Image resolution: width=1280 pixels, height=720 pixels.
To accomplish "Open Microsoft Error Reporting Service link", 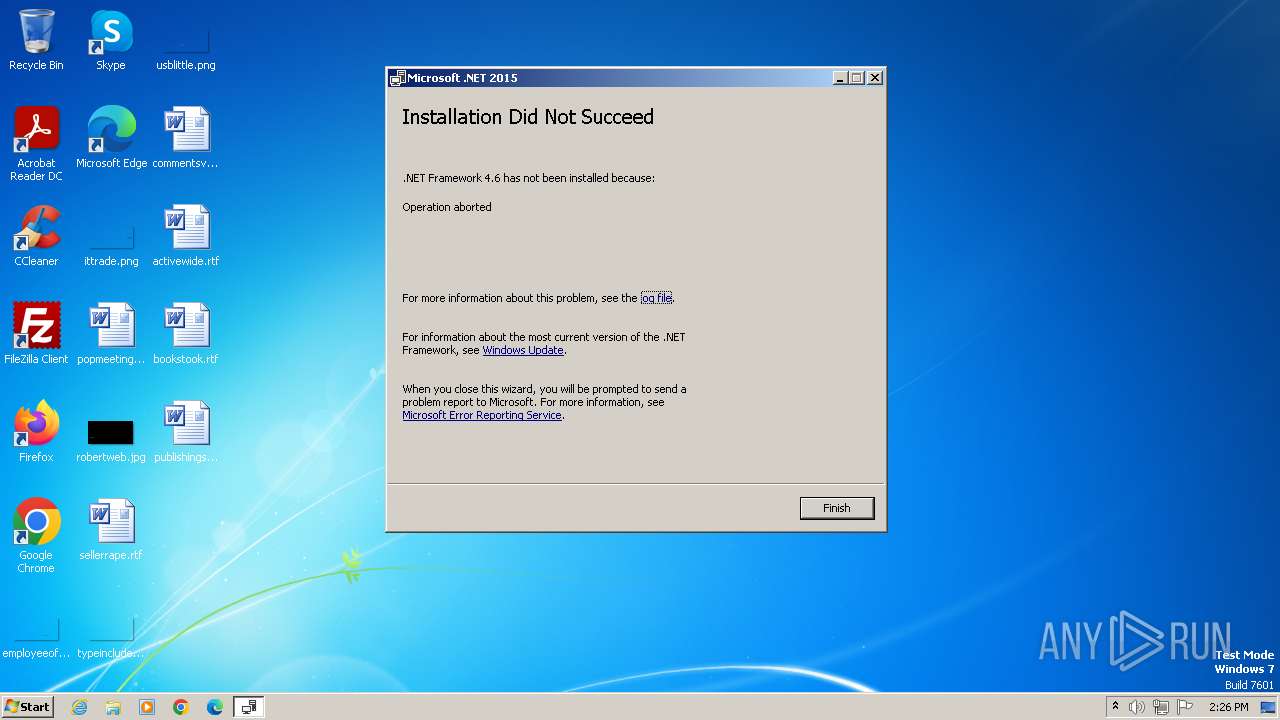I will point(482,415).
